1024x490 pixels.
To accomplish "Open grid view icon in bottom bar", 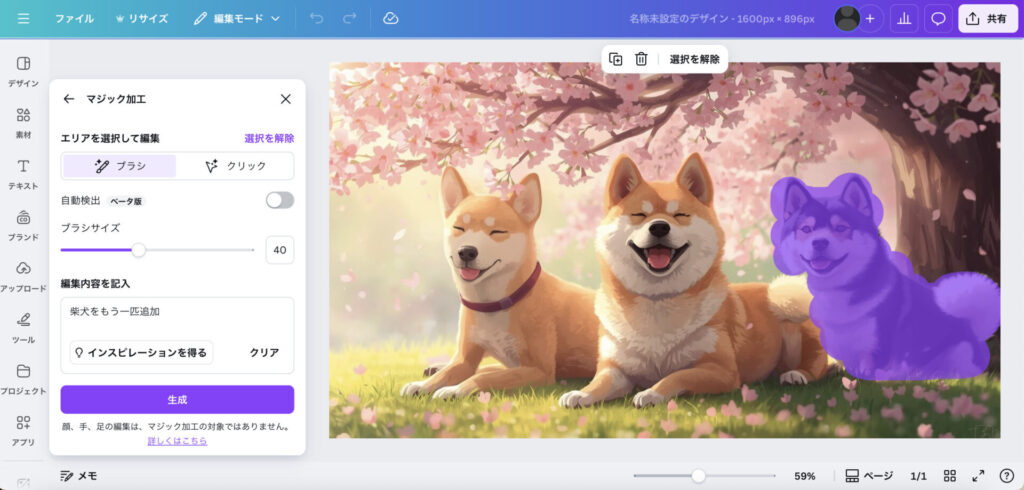I will click(x=950, y=476).
